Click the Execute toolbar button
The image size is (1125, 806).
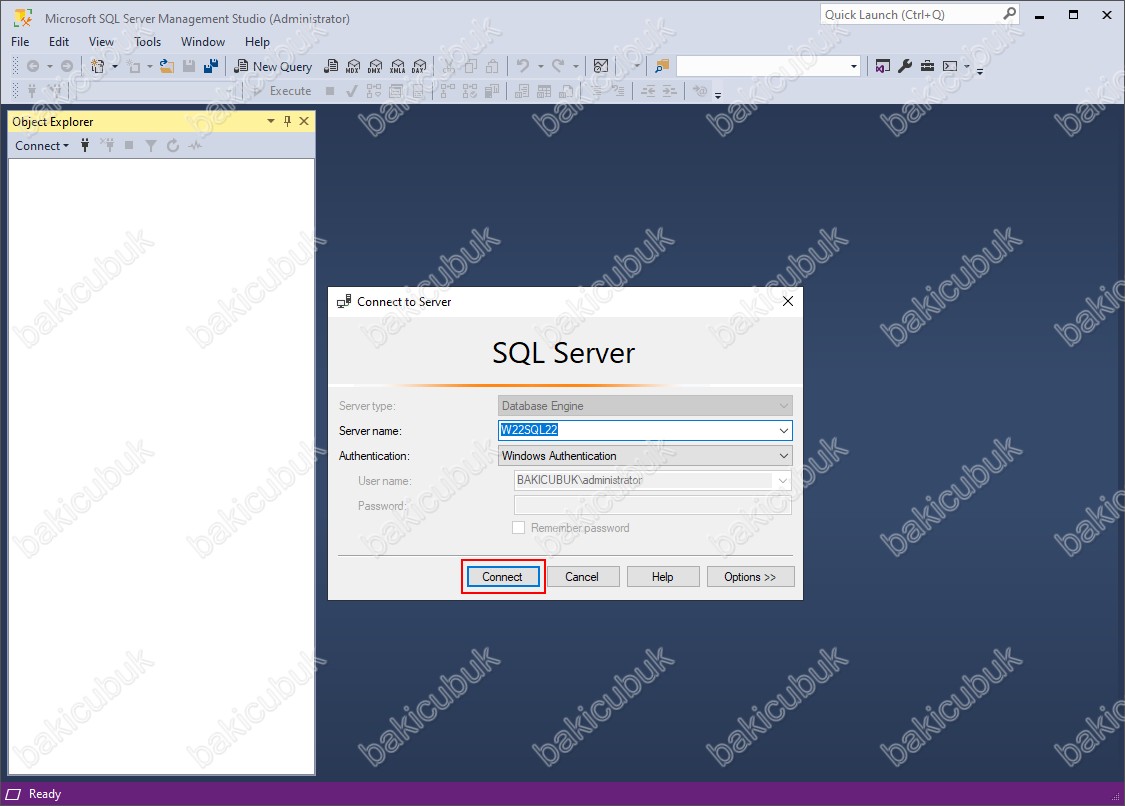click(x=283, y=91)
